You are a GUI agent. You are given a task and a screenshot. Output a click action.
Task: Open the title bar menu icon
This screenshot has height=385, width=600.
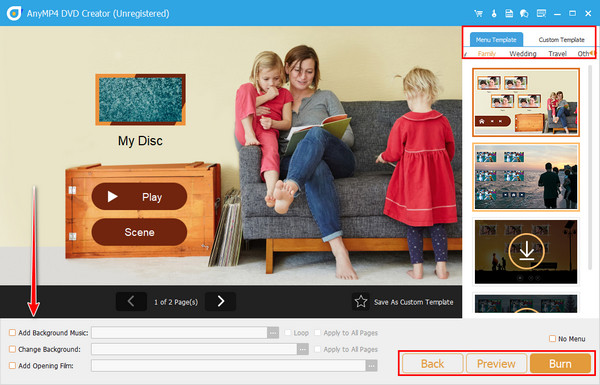point(541,13)
